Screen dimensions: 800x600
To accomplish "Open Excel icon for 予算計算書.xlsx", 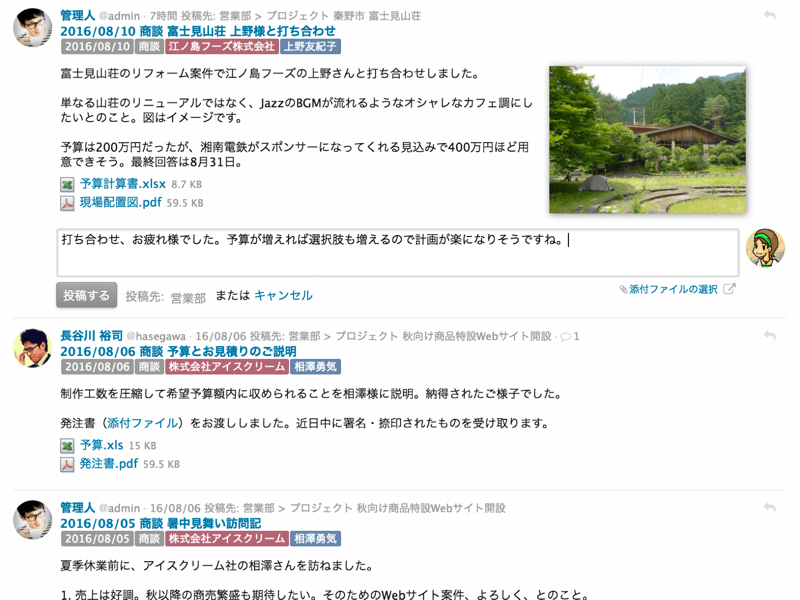I will [67, 184].
